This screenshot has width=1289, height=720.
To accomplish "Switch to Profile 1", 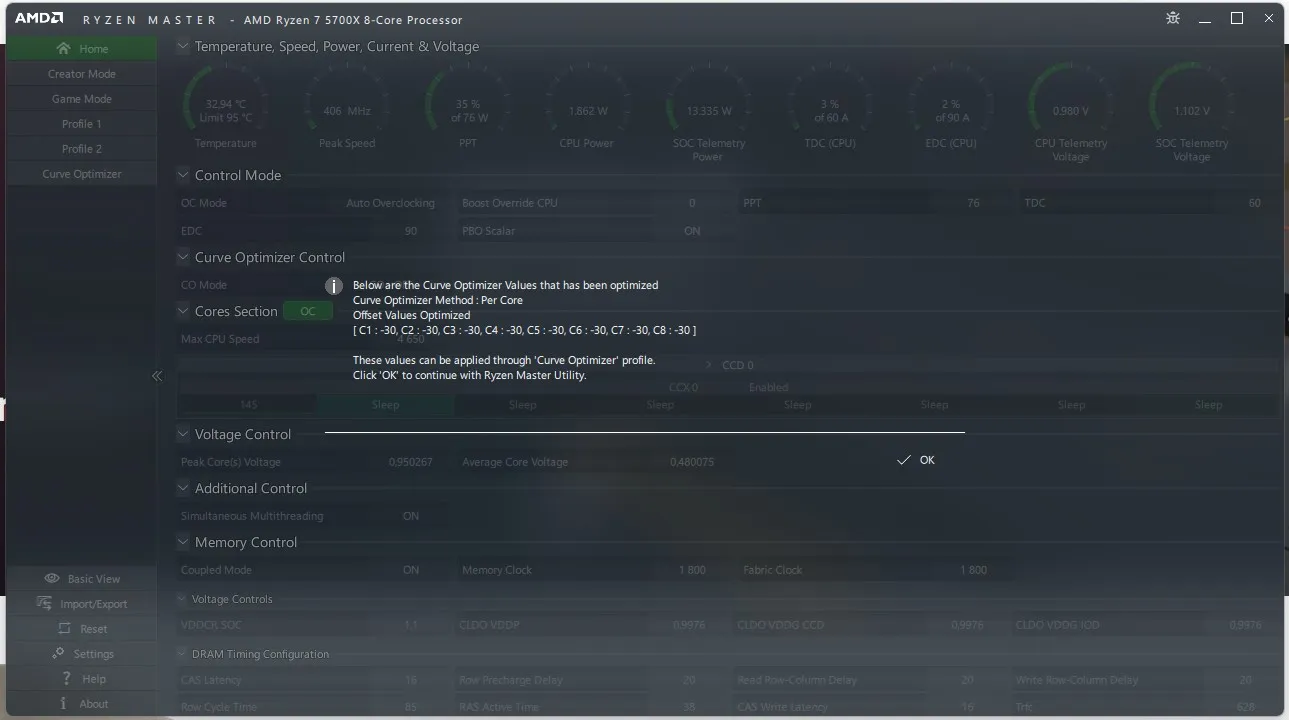I will tap(82, 124).
